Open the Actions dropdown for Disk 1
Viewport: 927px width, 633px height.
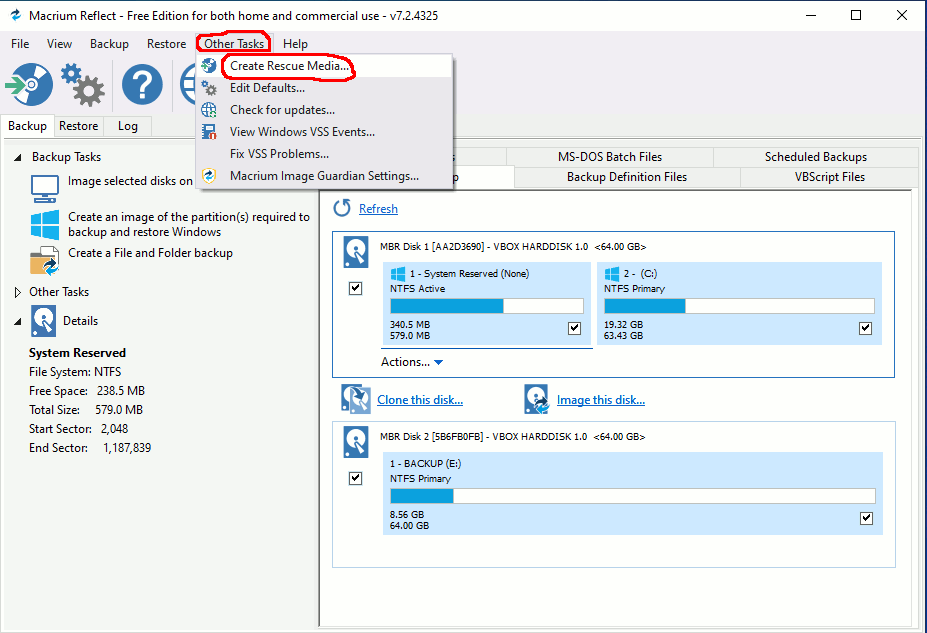click(412, 362)
